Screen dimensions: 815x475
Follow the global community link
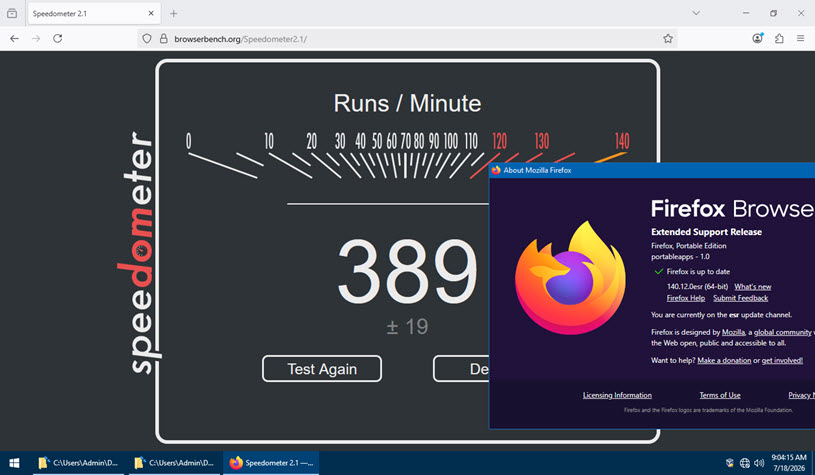782,332
